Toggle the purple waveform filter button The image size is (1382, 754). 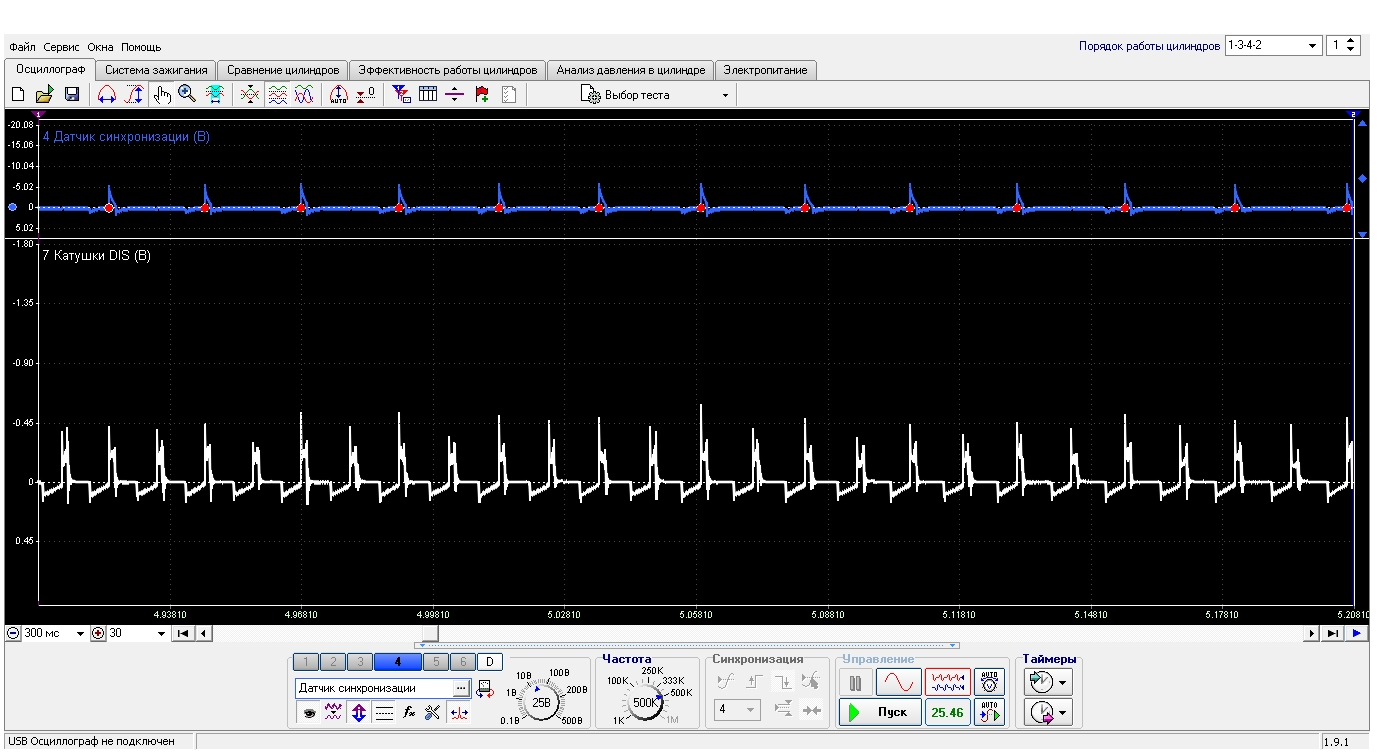[x=334, y=713]
